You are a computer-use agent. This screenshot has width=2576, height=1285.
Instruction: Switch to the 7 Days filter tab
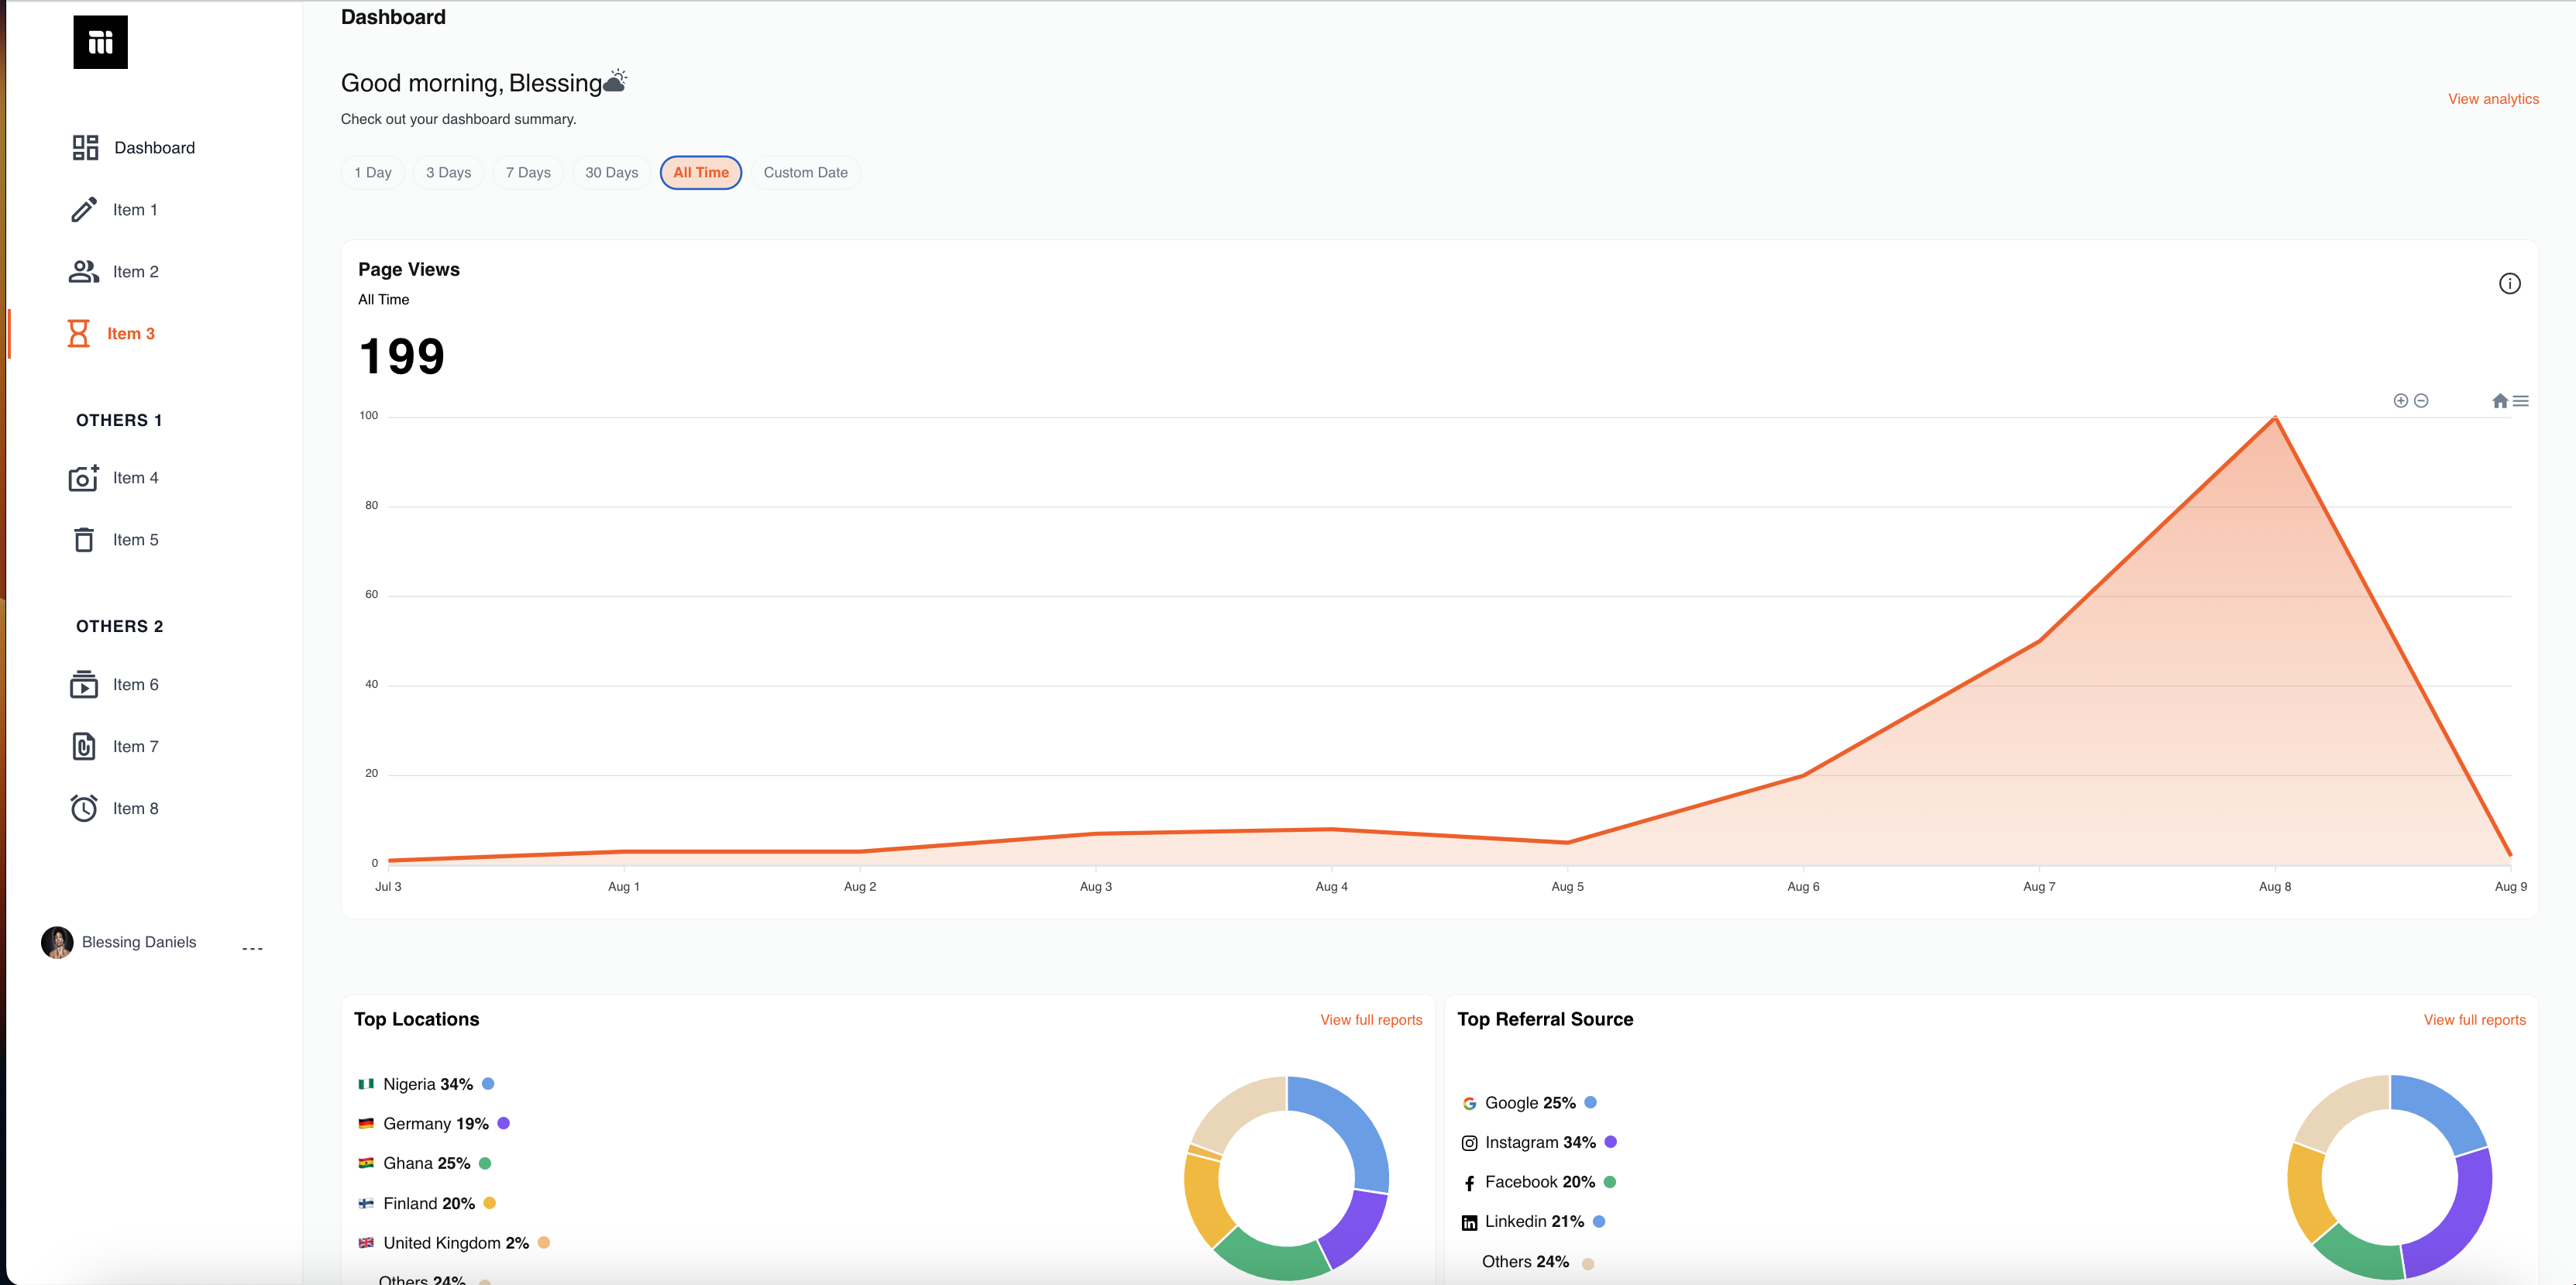click(x=528, y=172)
